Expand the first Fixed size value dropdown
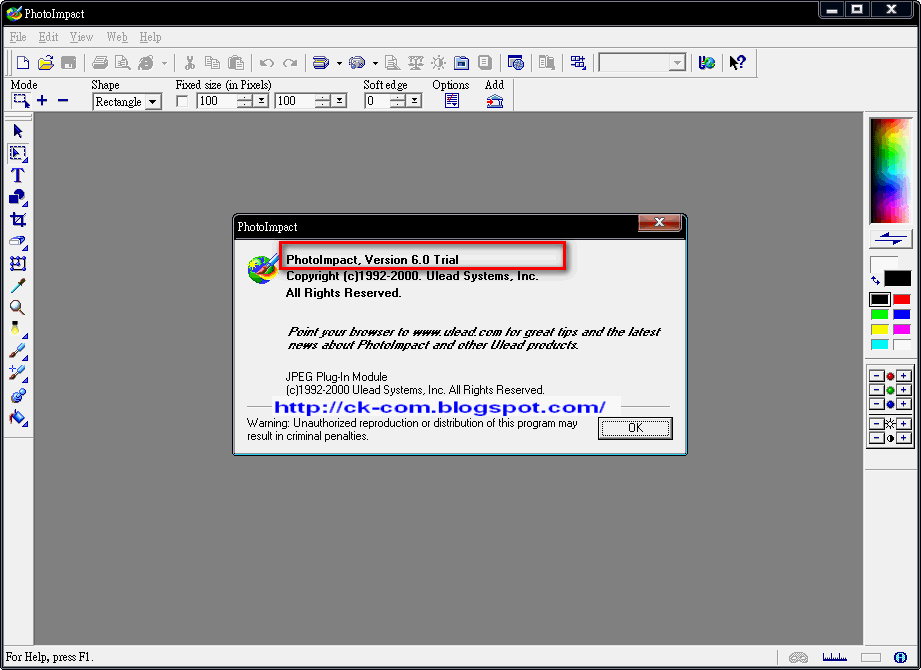This screenshot has height=670, width=921. (x=260, y=101)
